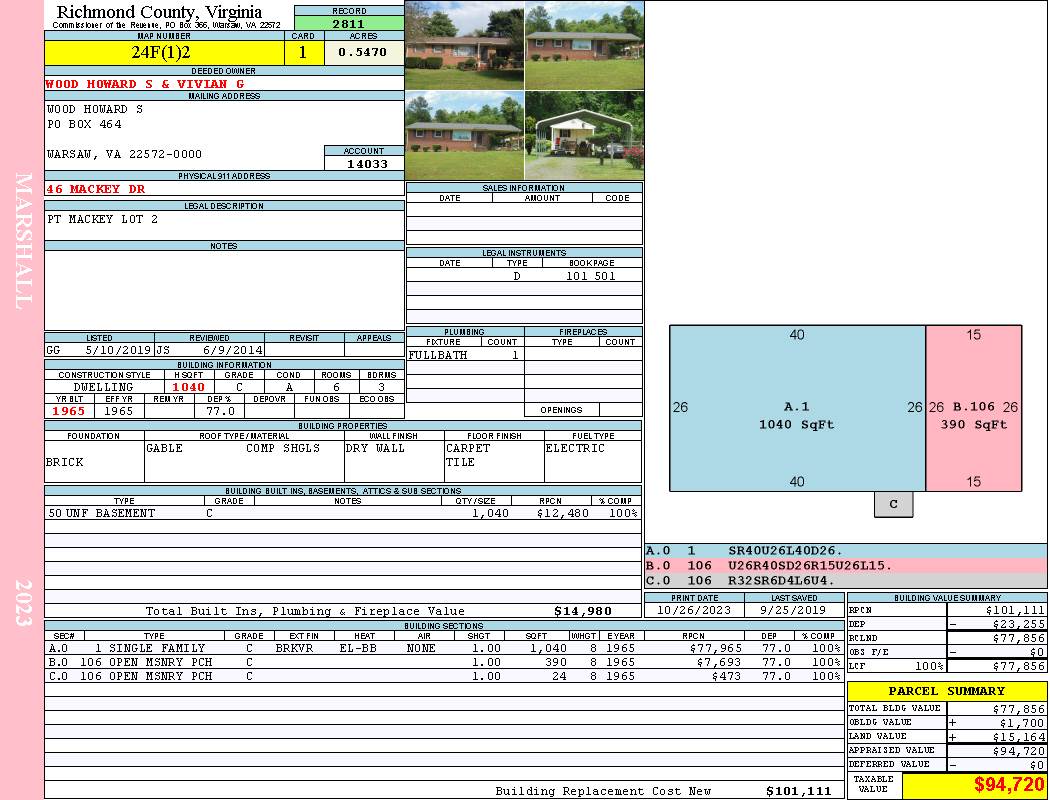
Task: Click the year built 1965 field
Action: click(68, 411)
